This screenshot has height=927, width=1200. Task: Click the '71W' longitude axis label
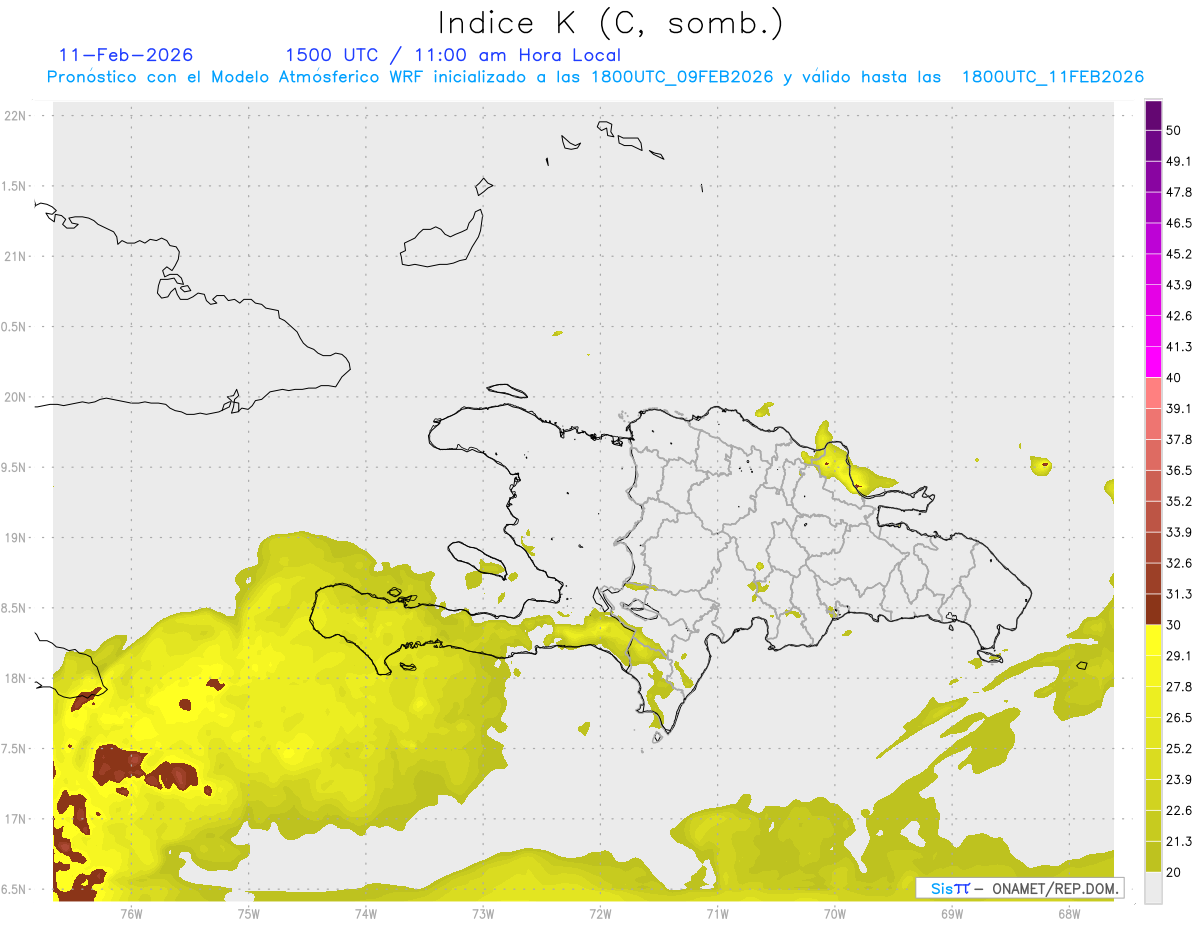click(717, 914)
